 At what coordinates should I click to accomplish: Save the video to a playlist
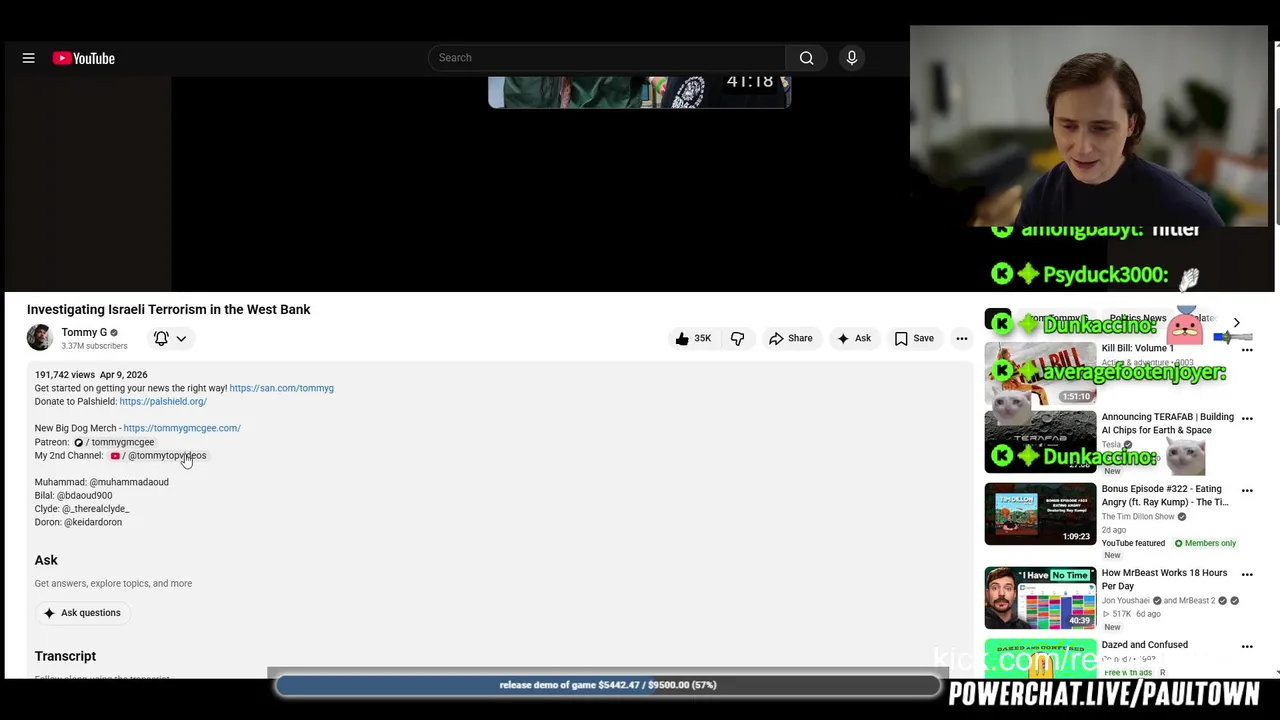click(914, 338)
